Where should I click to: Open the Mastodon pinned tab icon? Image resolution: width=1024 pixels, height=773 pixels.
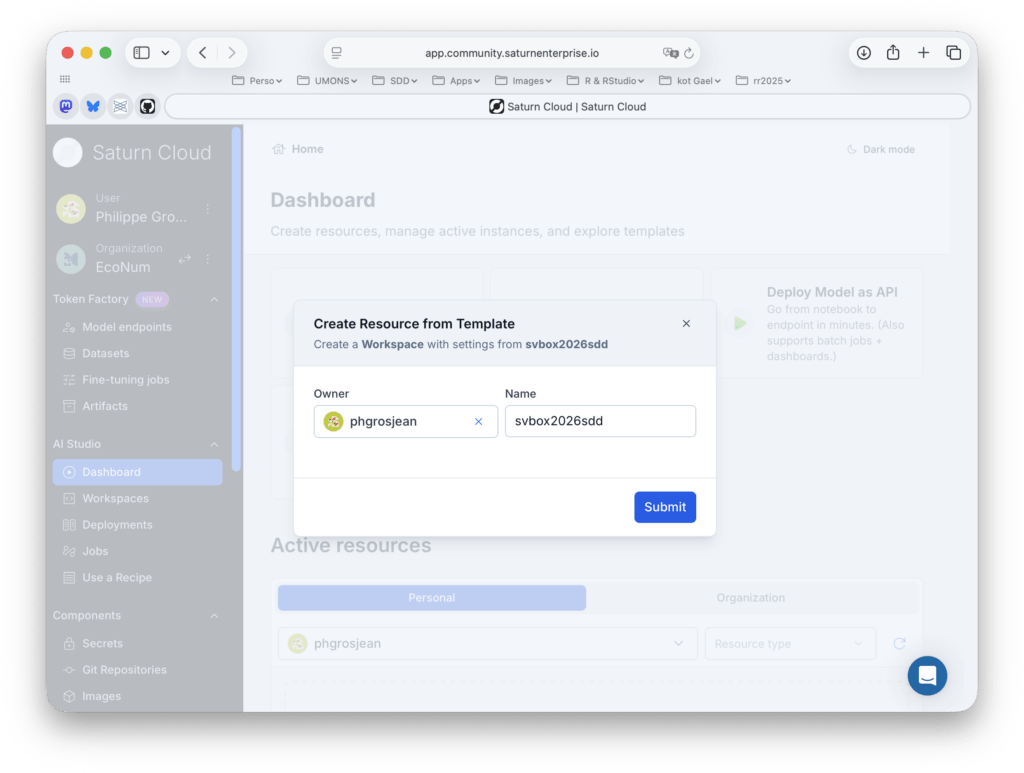point(66,106)
